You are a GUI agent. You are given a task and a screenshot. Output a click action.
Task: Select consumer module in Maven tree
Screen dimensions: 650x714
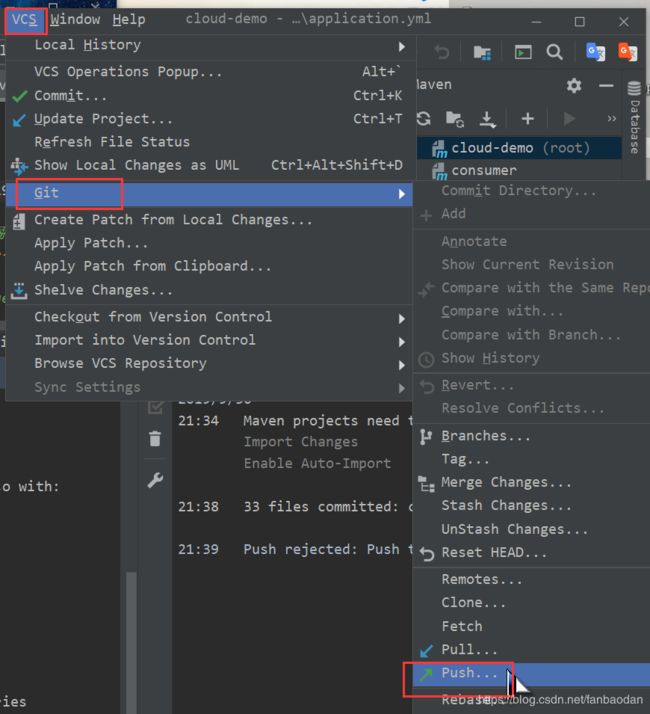[519, 170]
